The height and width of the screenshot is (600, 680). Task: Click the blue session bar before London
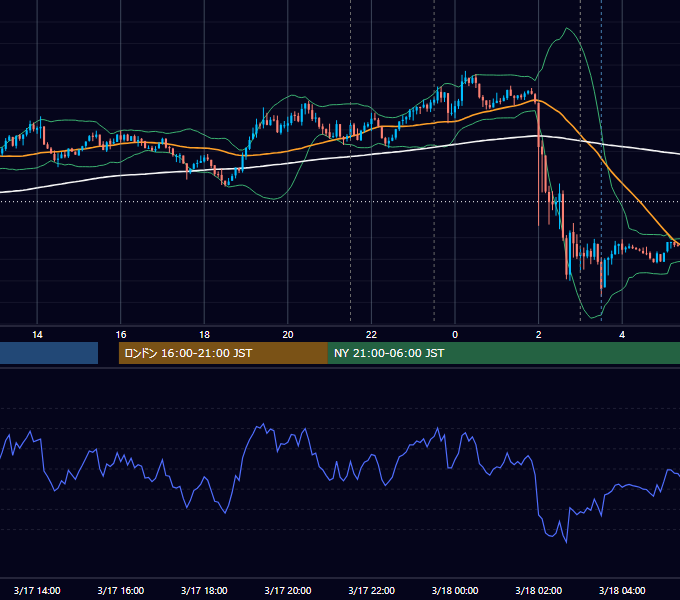click(x=49, y=353)
